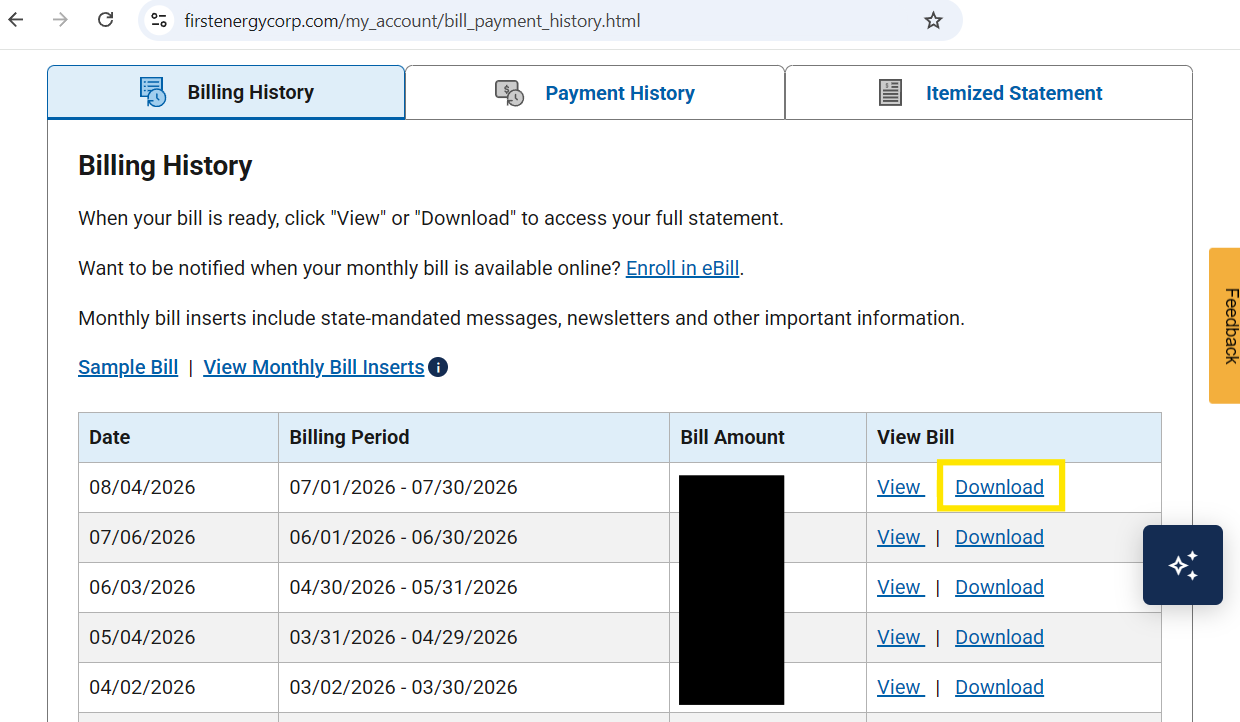
Task: Click the Date column header
Action: pyautogui.click(x=178, y=437)
